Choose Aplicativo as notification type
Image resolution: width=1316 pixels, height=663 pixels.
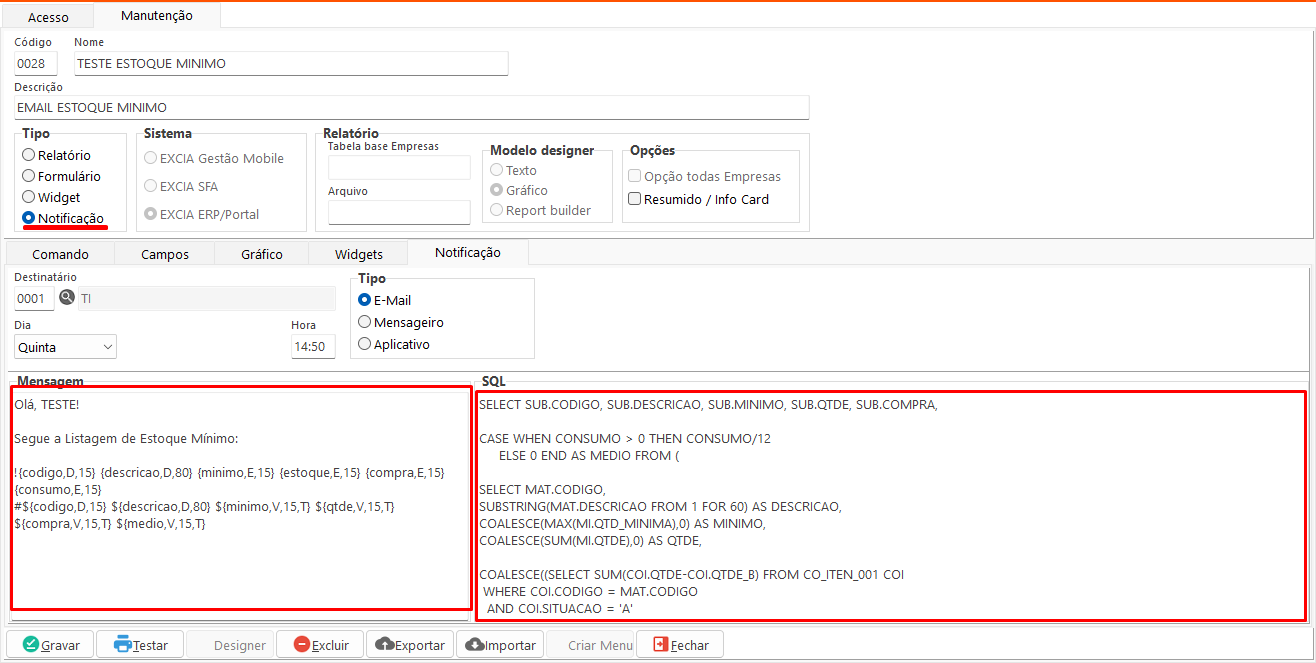pyautogui.click(x=365, y=344)
